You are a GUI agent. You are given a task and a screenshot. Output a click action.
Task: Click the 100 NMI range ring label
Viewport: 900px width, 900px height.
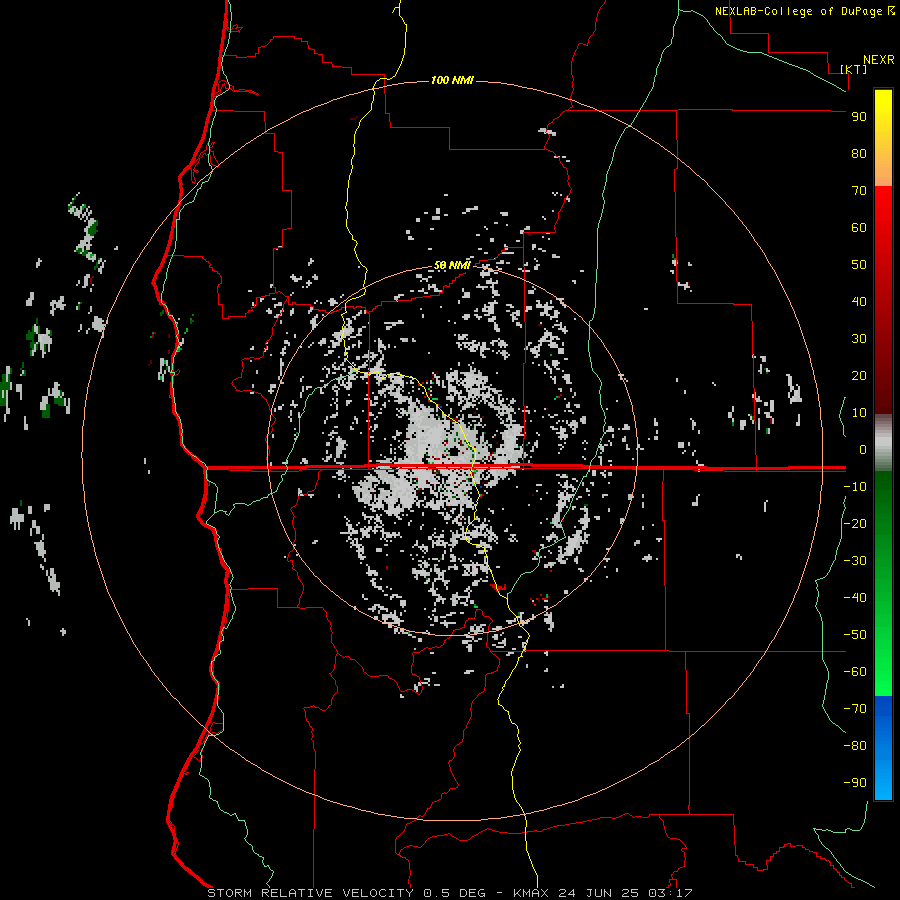coord(452,80)
